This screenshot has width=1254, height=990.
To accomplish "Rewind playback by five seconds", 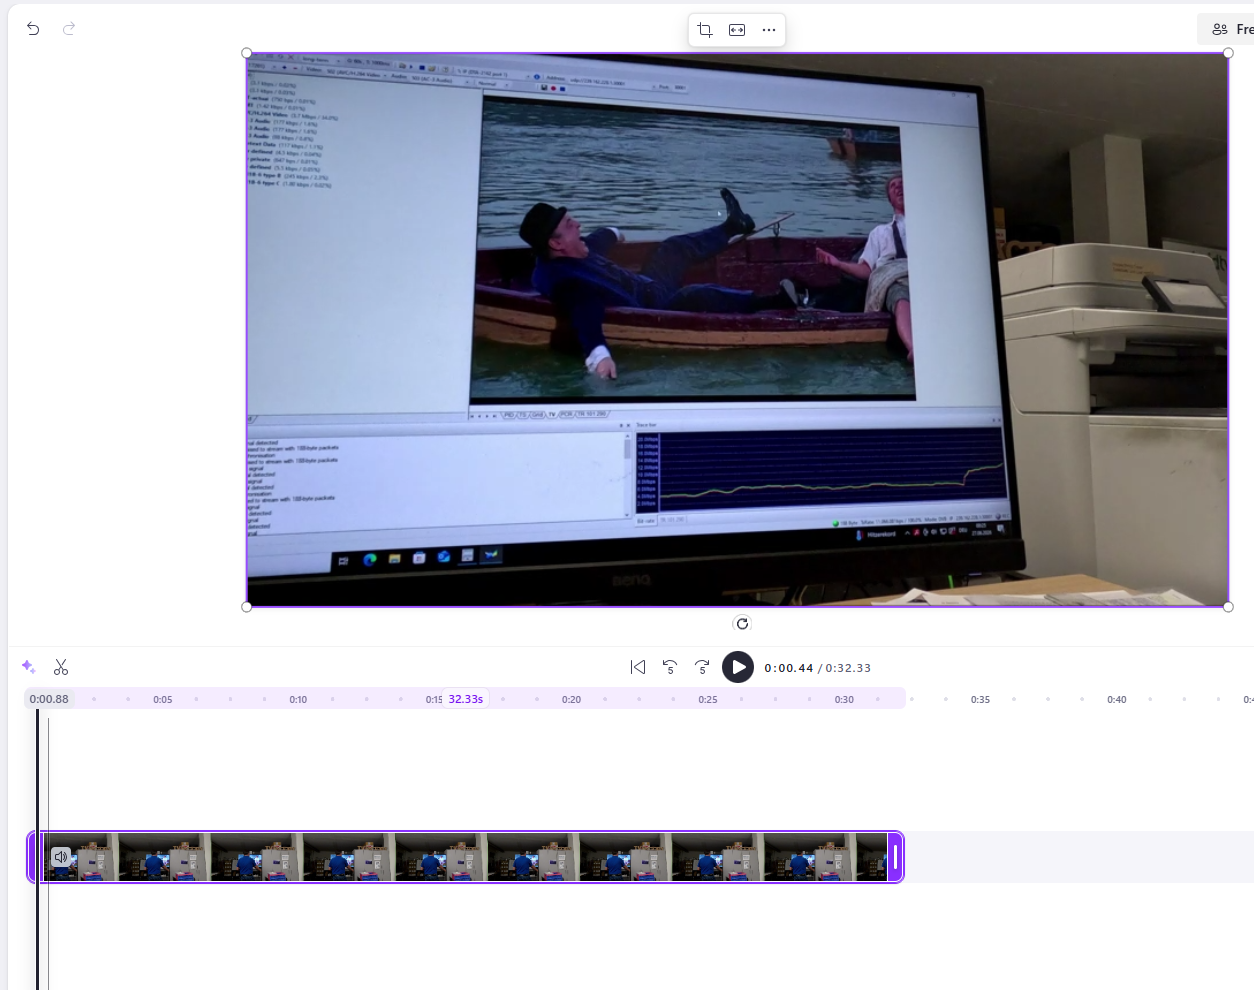I will (670, 667).
